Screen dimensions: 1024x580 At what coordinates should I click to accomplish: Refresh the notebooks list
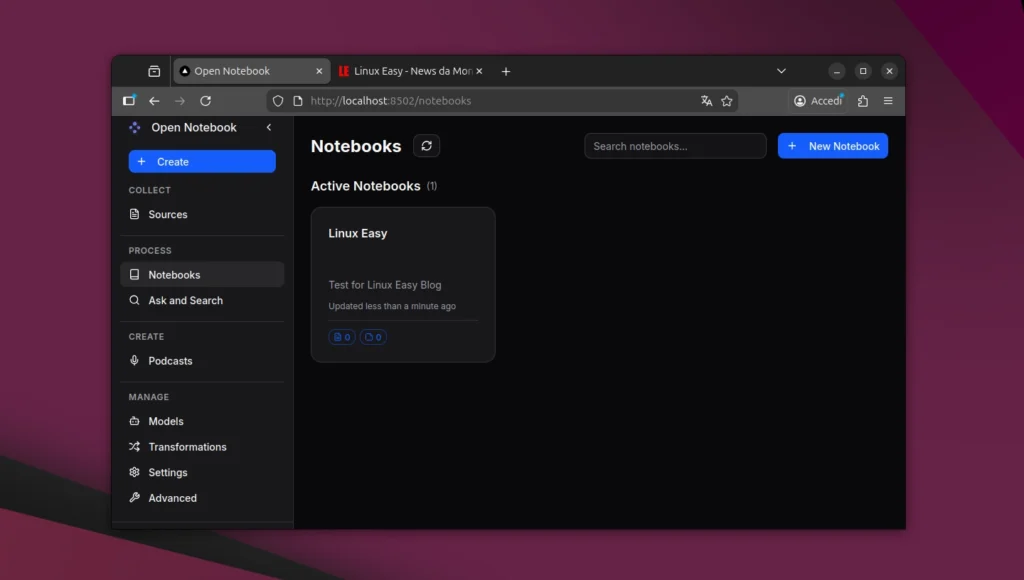pos(426,145)
